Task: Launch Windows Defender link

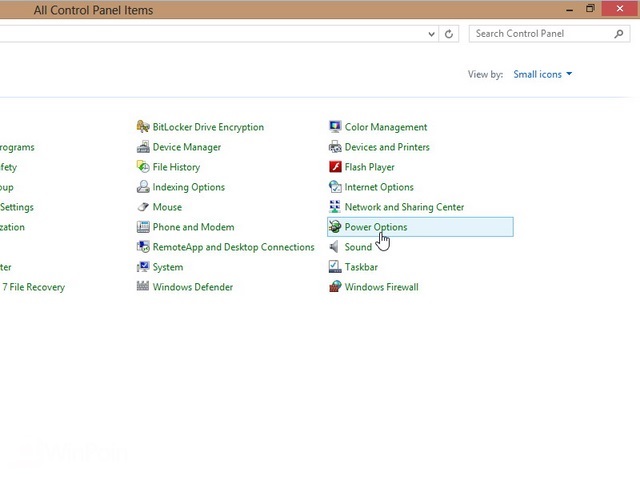Action: (x=193, y=287)
